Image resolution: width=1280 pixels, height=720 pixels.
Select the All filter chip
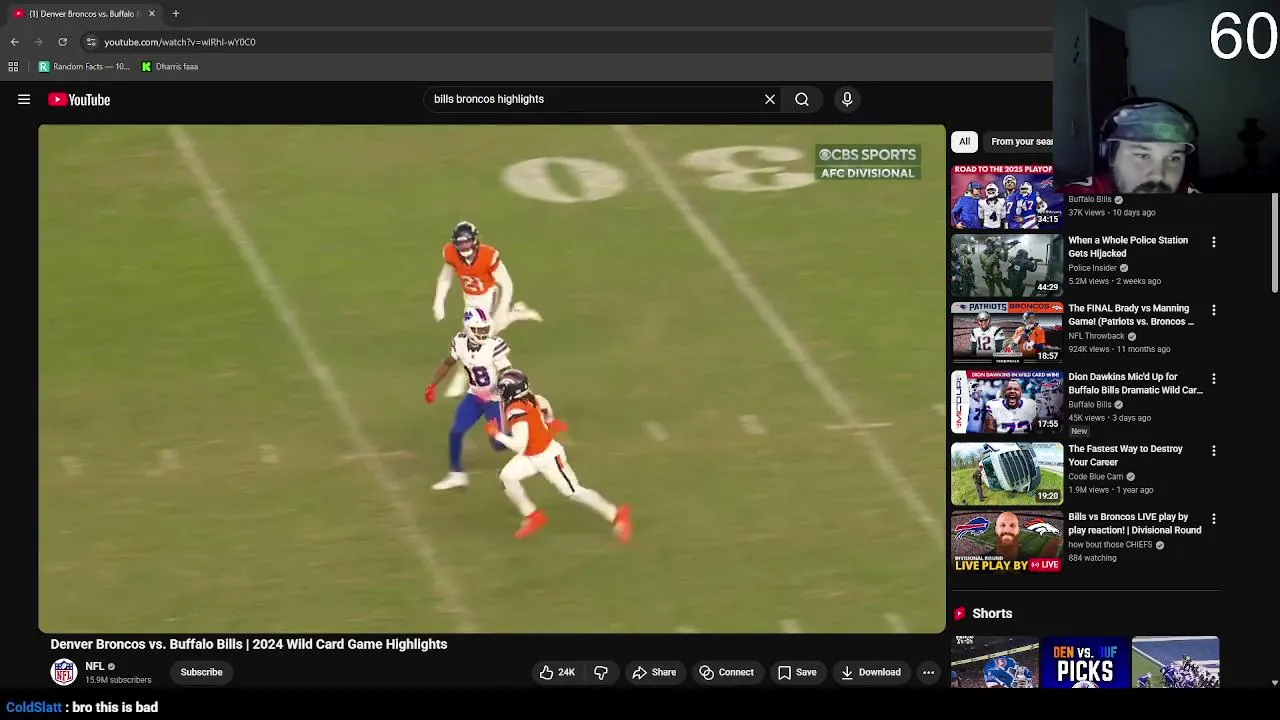pos(965,142)
